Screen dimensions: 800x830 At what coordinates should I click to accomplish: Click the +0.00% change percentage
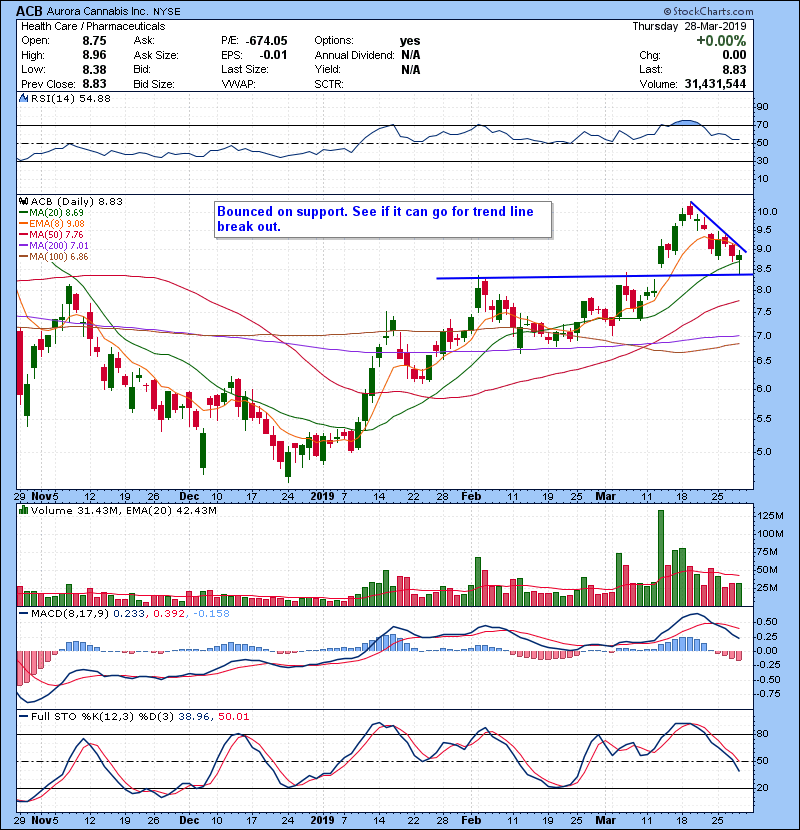point(721,41)
